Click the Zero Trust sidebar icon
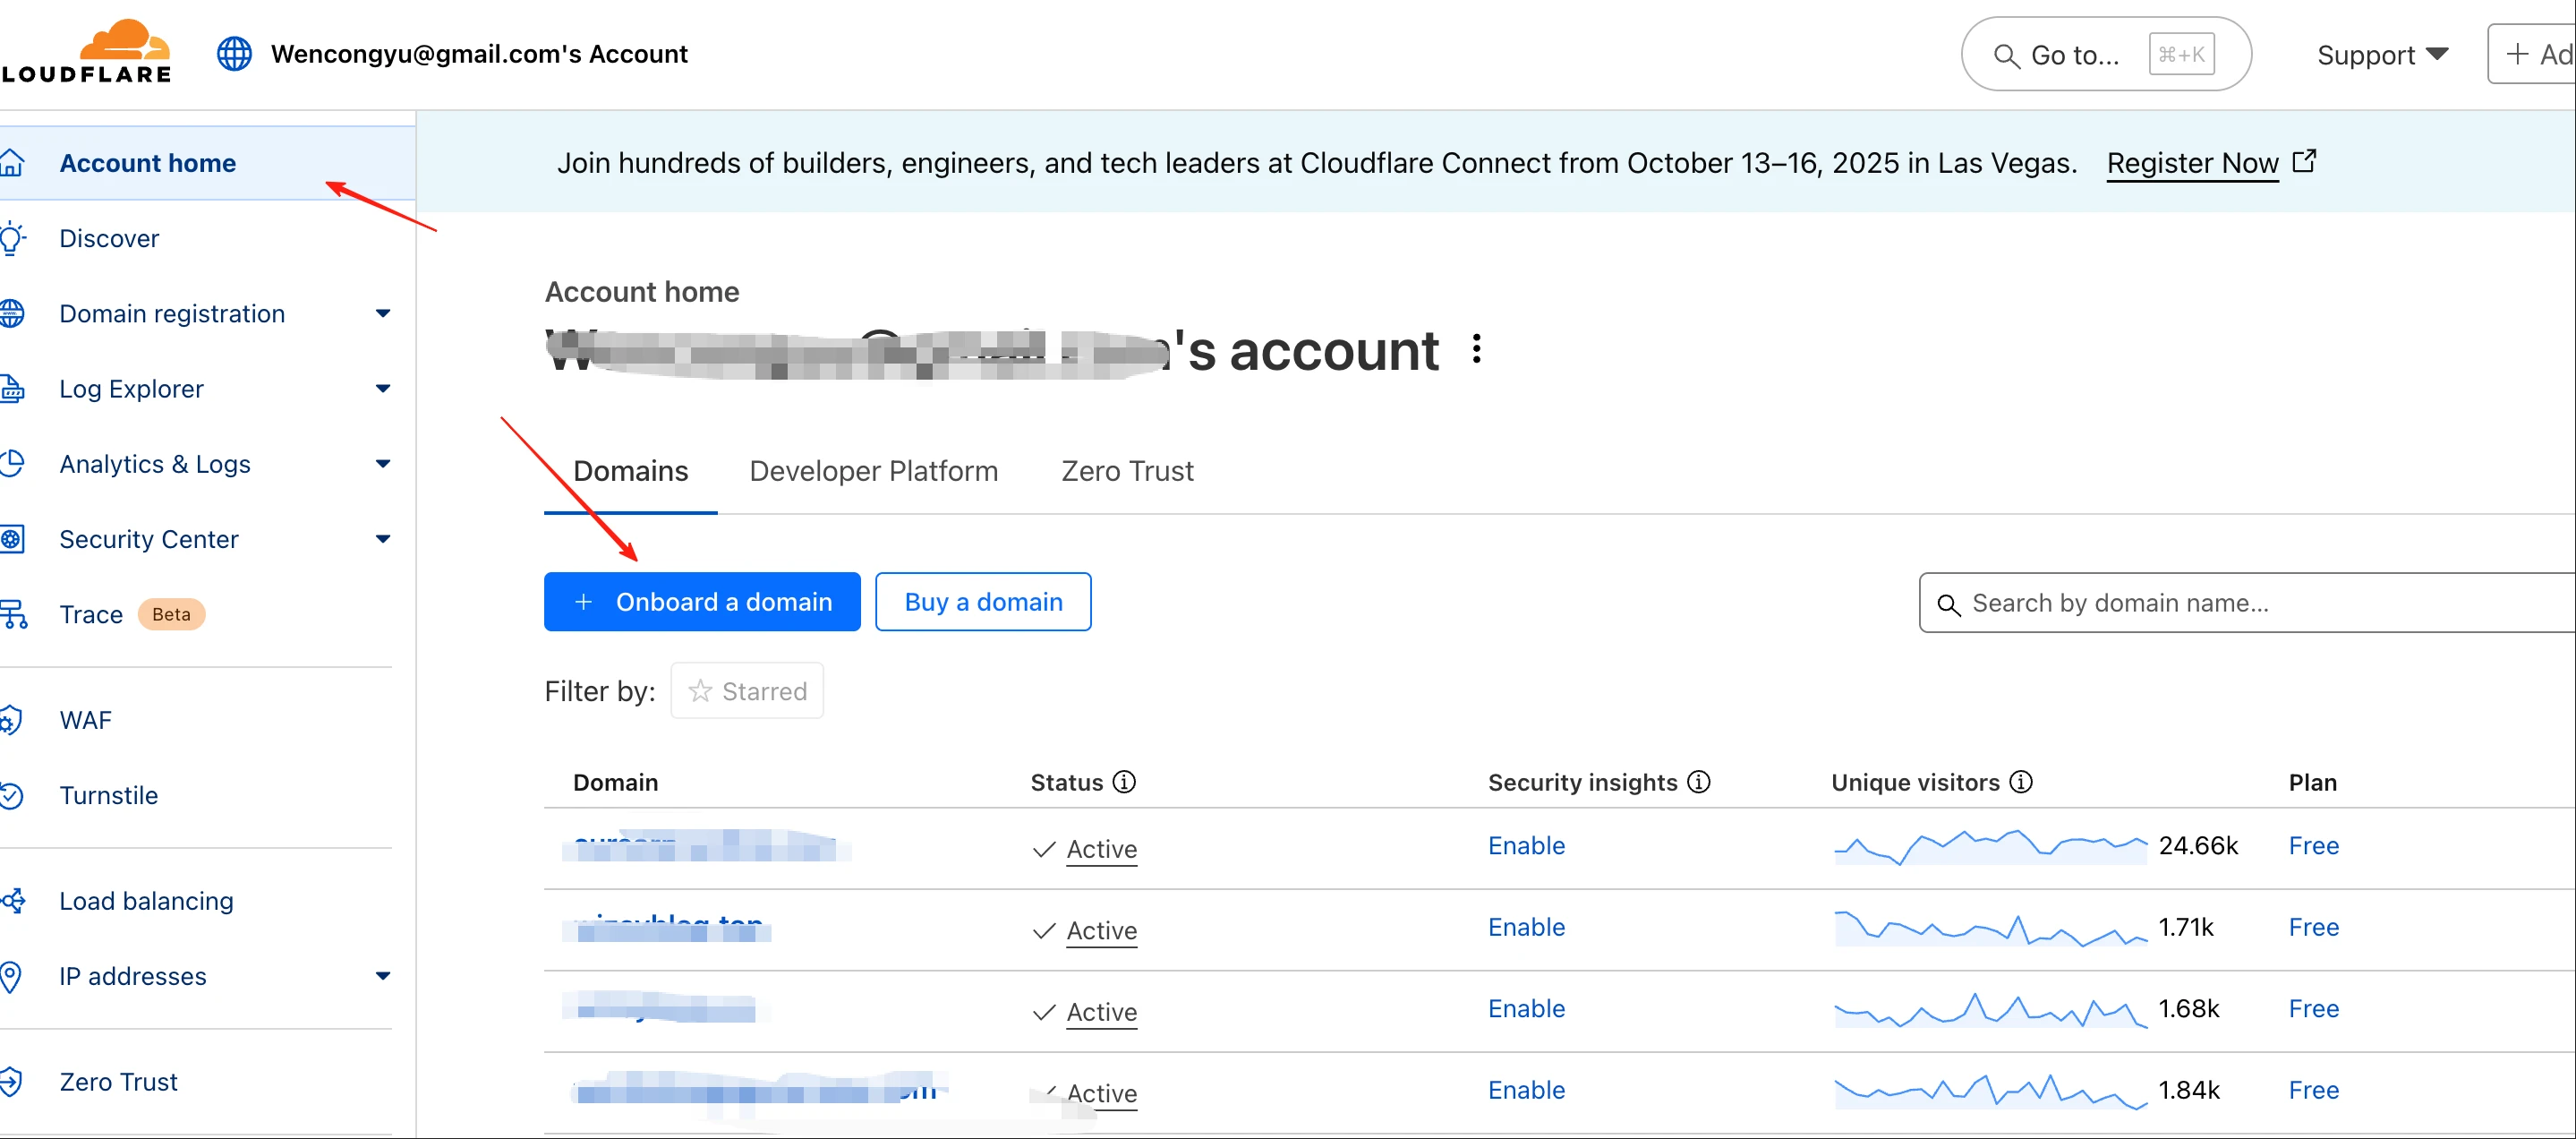Screen dimensions: 2576x1139 [x=11, y=1082]
